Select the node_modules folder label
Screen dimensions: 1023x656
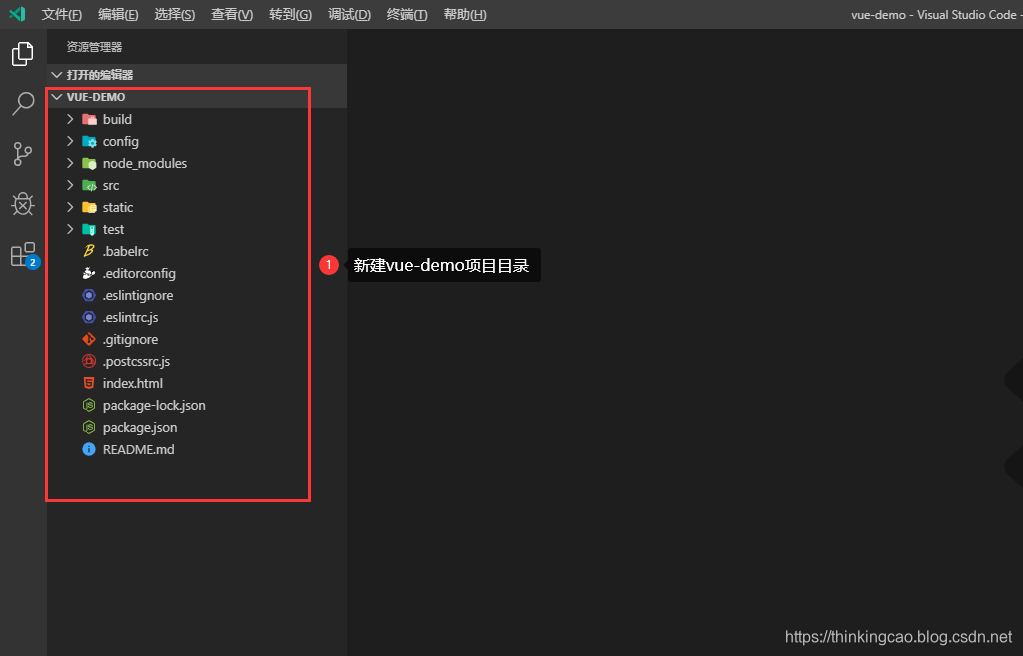point(145,164)
